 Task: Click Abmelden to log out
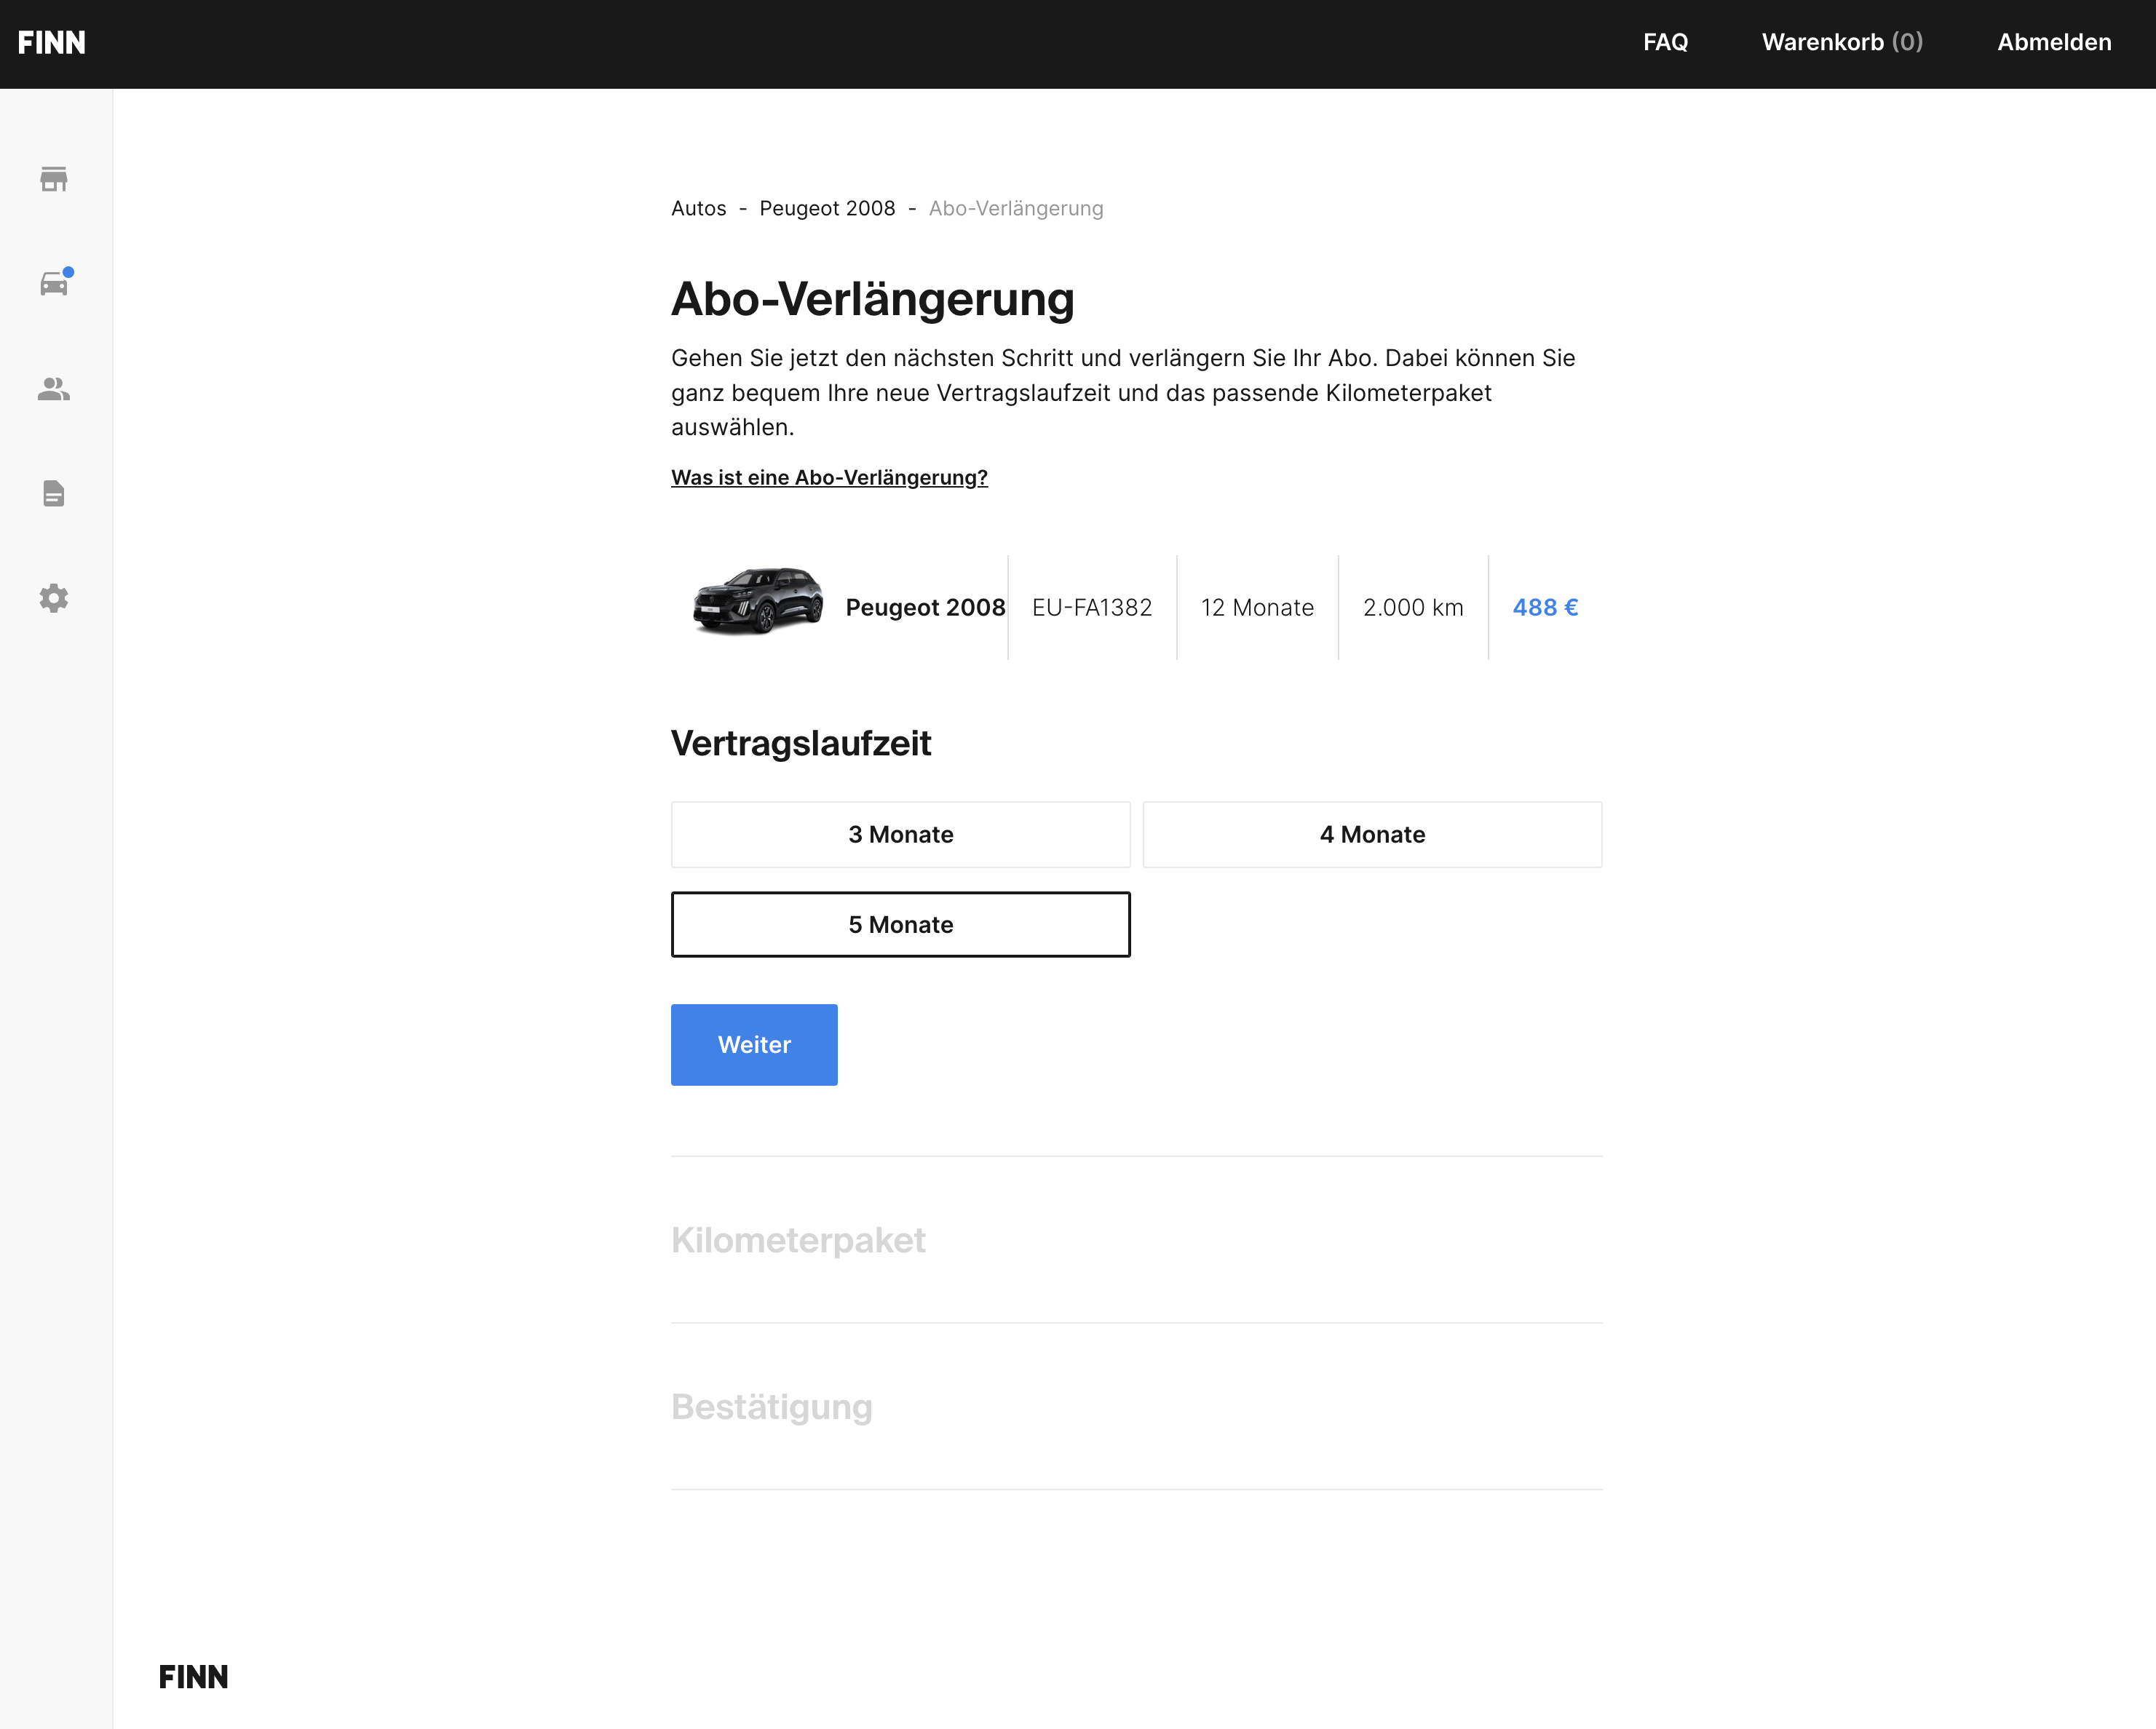tap(2054, 42)
